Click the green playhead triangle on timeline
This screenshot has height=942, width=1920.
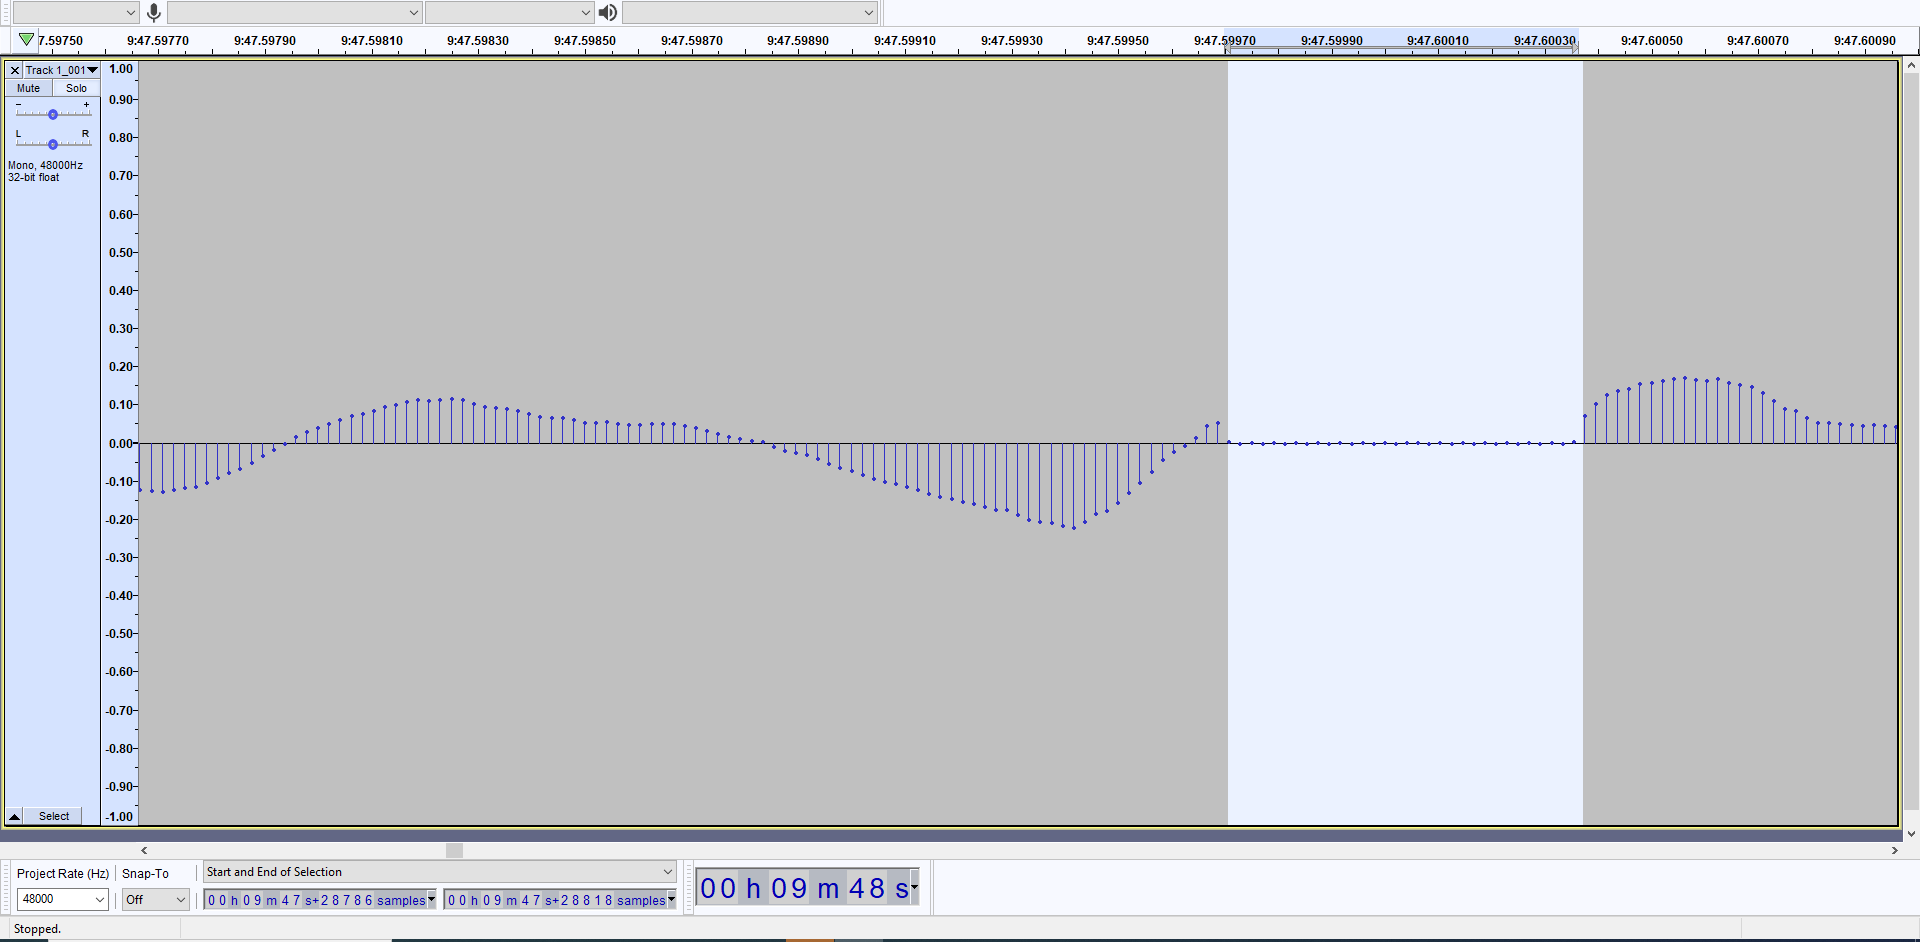click(26, 40)
